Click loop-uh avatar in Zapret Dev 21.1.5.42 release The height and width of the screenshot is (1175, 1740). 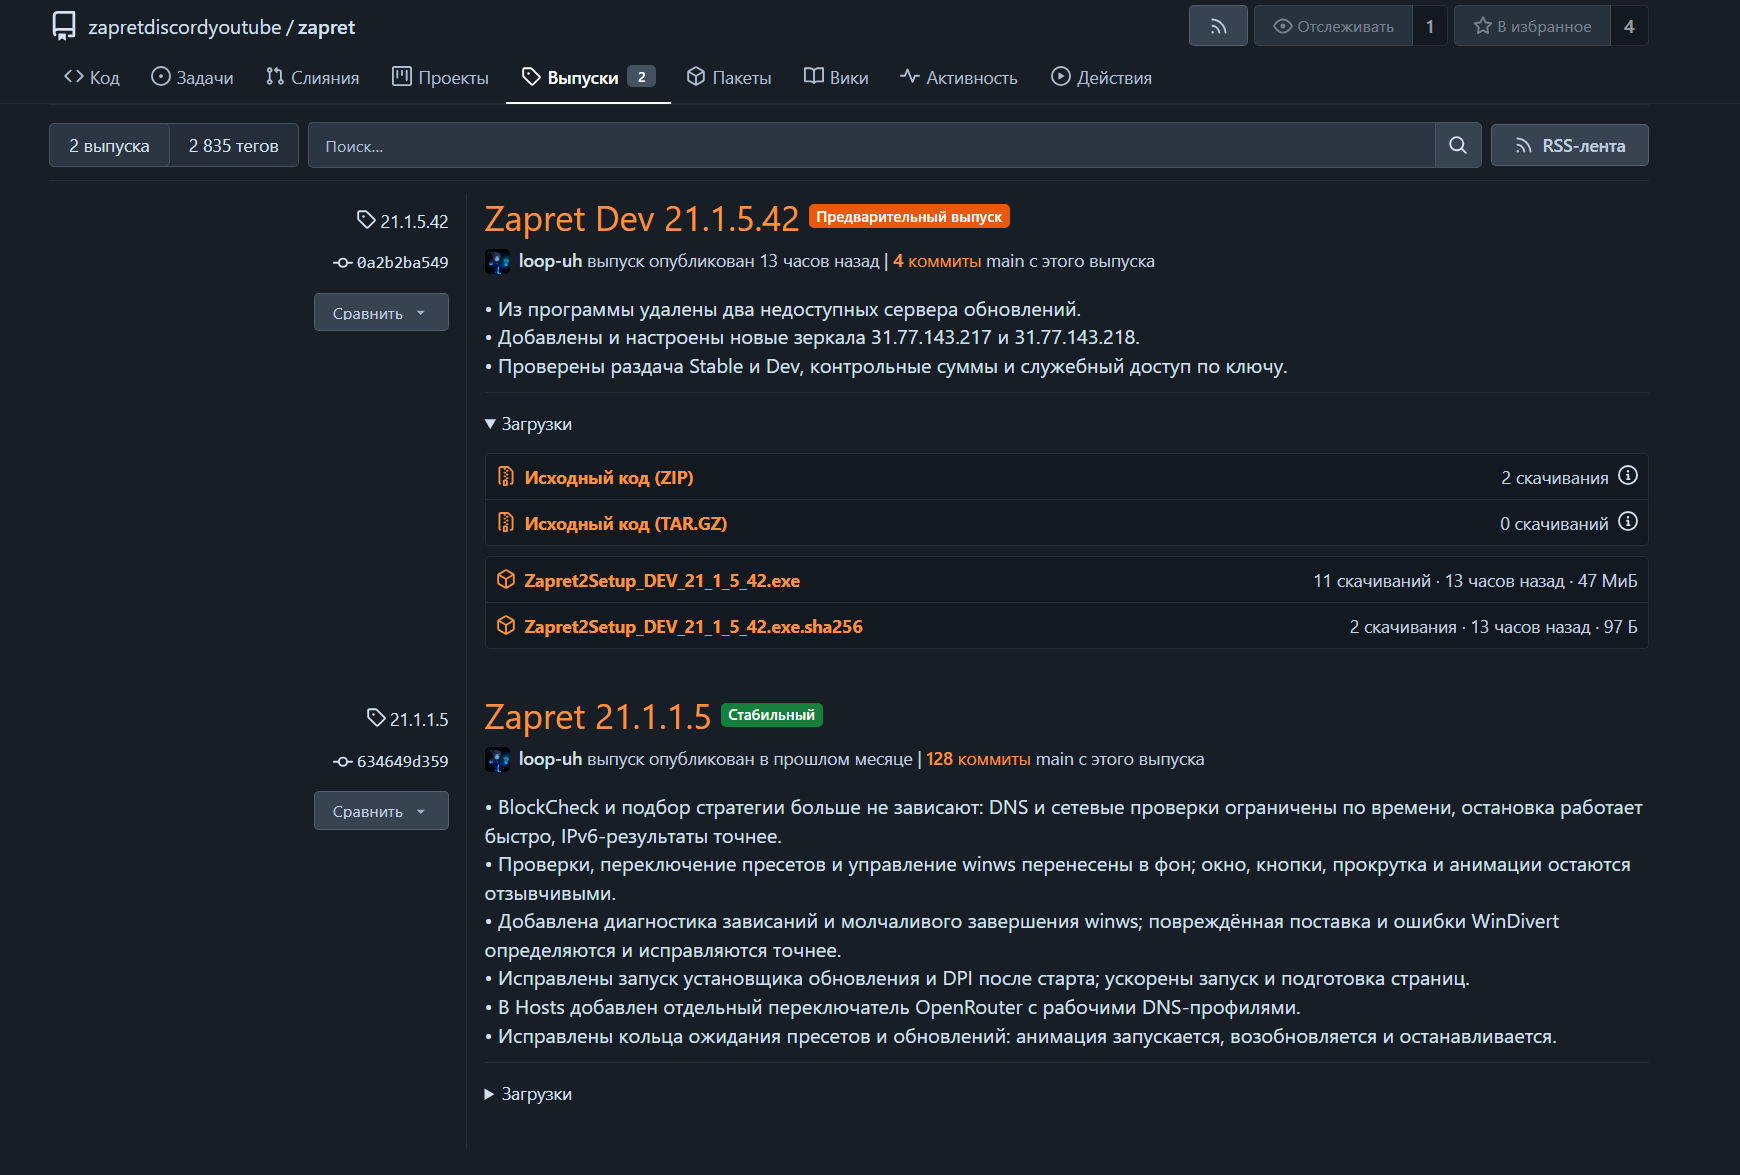point(497,262)
